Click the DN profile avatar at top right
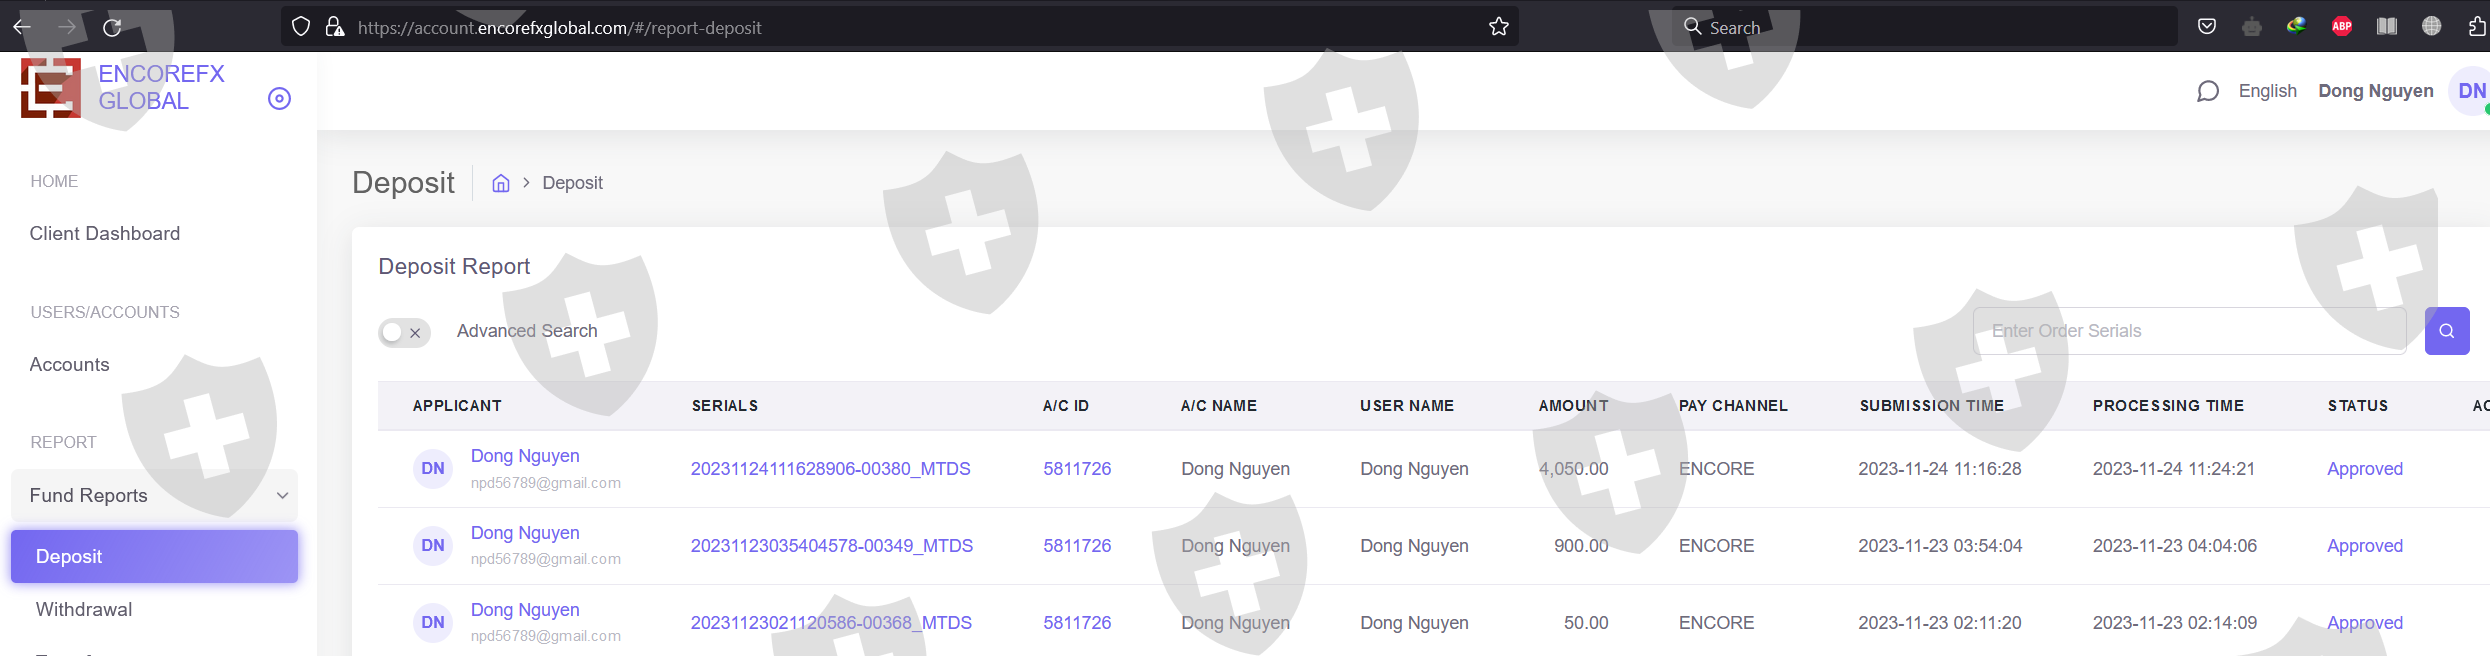The height and width of the screenshot is (656, 2490). [2468, 91]
